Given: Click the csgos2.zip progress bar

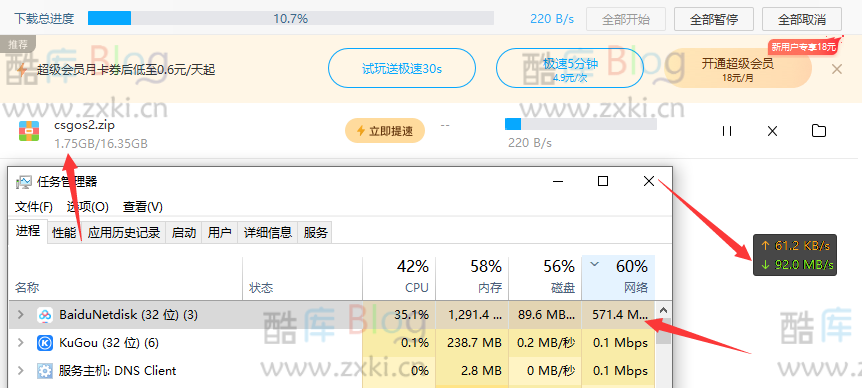Looking at the screenshot, I should 581,124.
